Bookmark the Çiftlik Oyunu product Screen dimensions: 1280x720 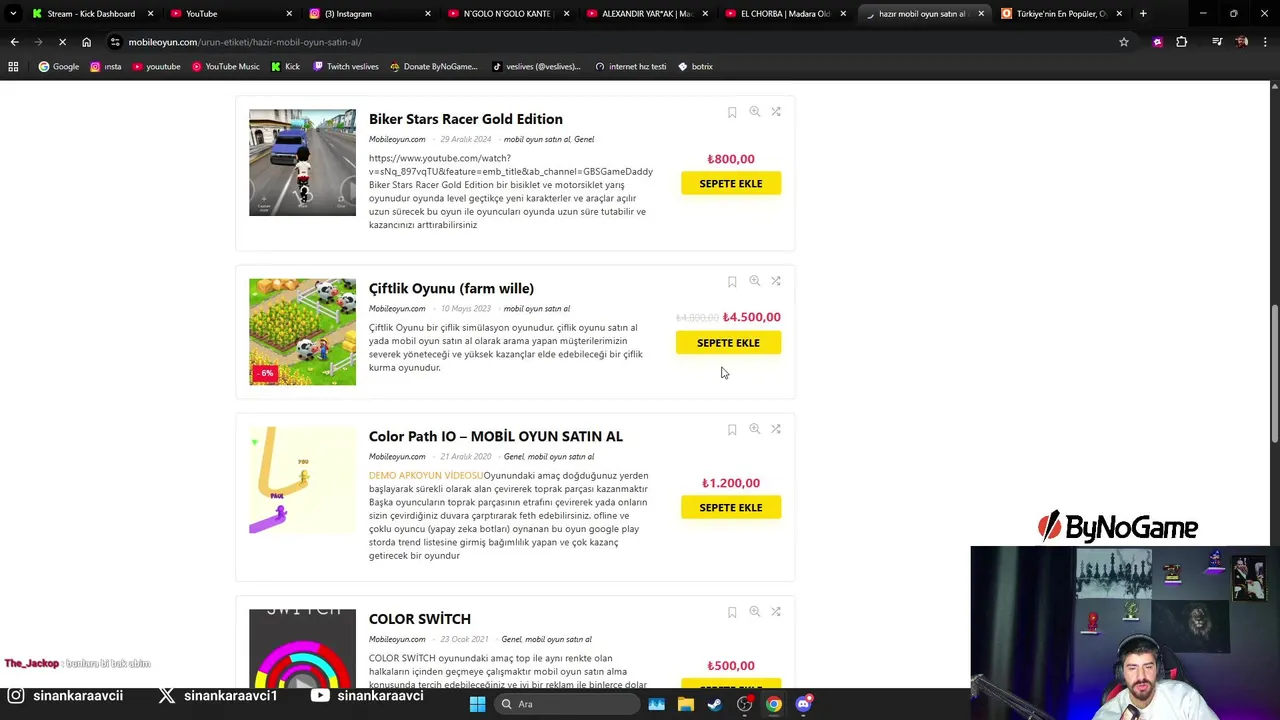point(732,282)
